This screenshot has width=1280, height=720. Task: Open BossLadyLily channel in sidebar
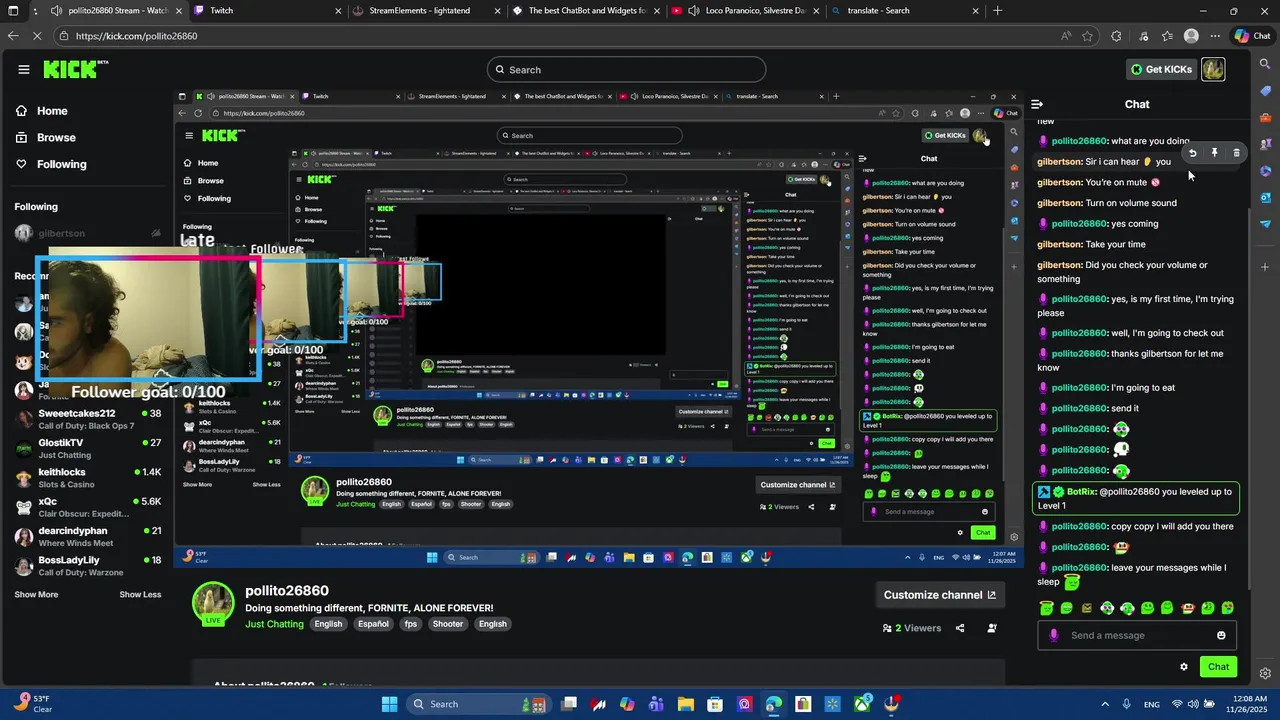(x=88, y=566)
